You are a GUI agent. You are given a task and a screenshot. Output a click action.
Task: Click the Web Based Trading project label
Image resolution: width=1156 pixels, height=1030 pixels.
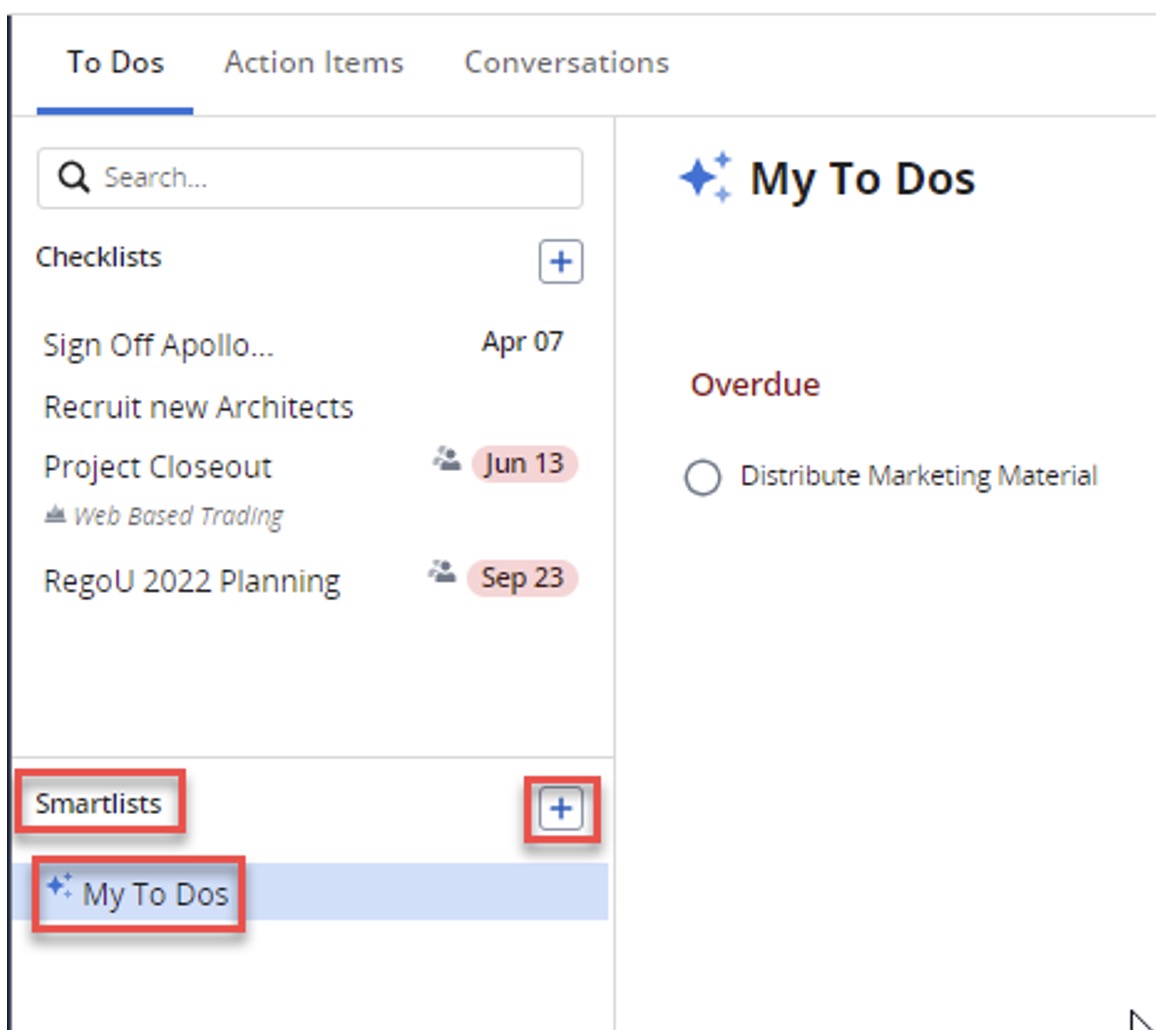pyautogui.click(x=178, y=516)
